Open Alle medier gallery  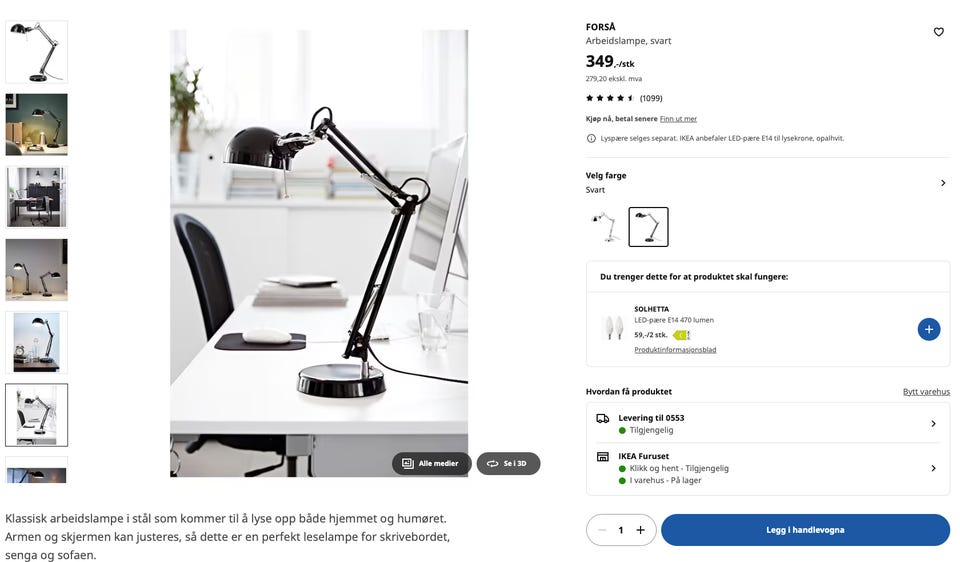coord(431,463)
